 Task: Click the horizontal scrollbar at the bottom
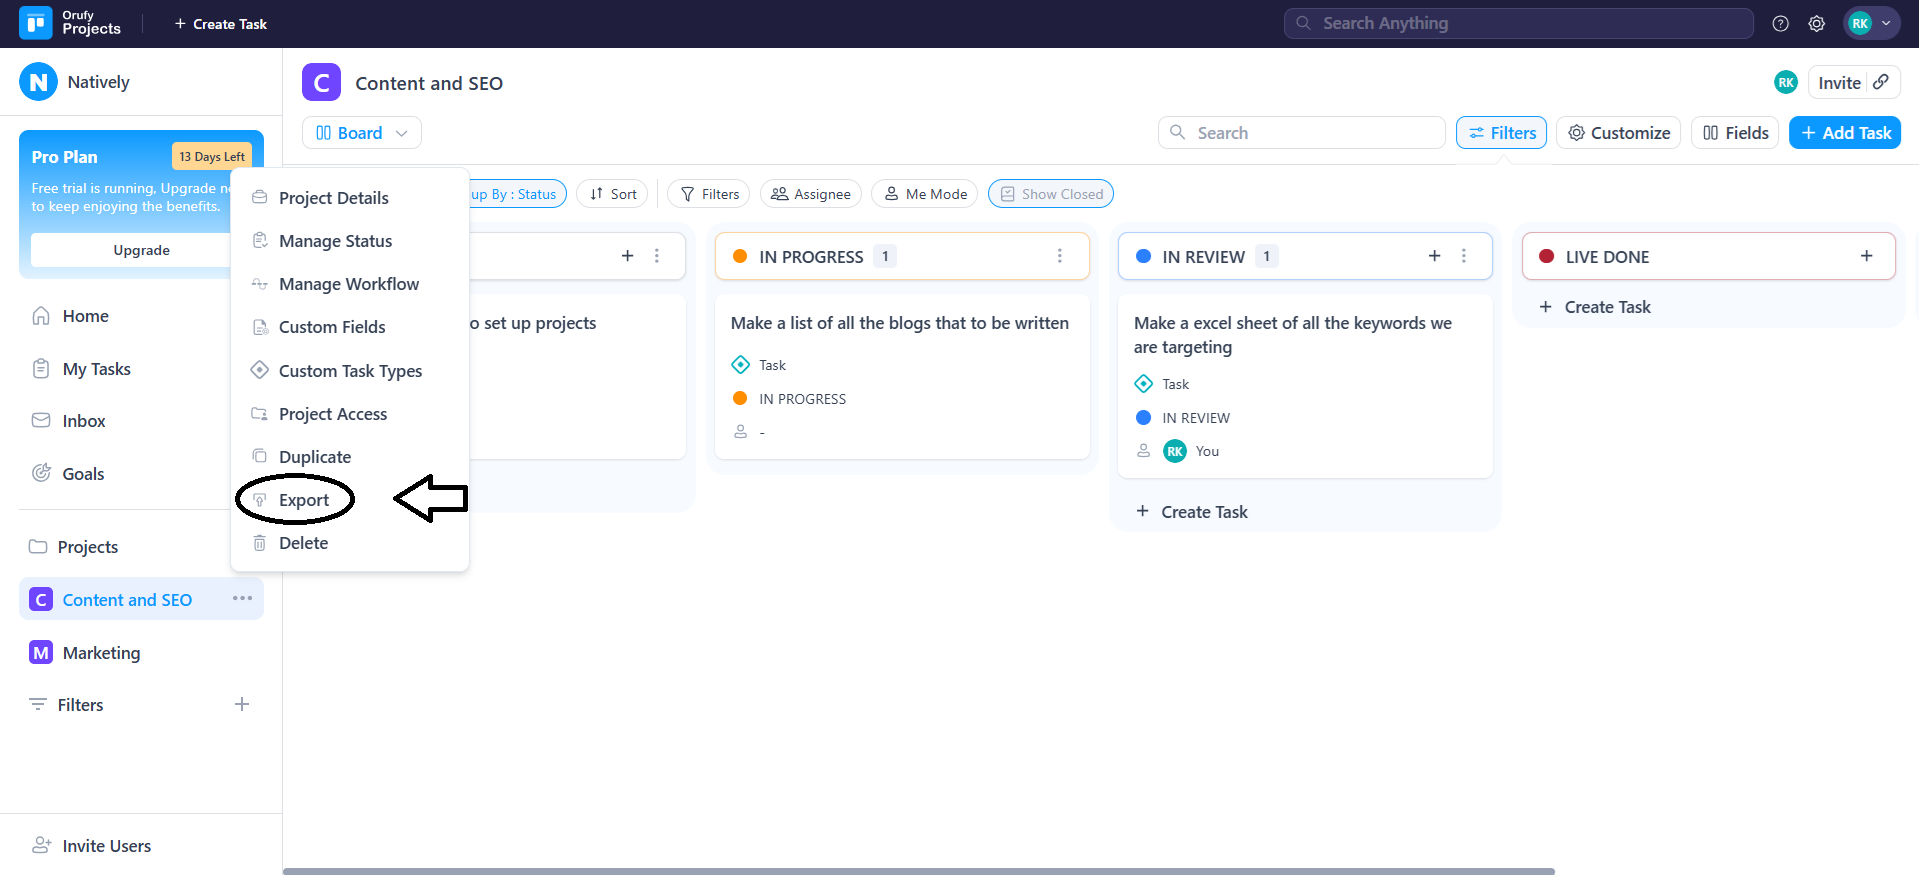tap(918, 871)
